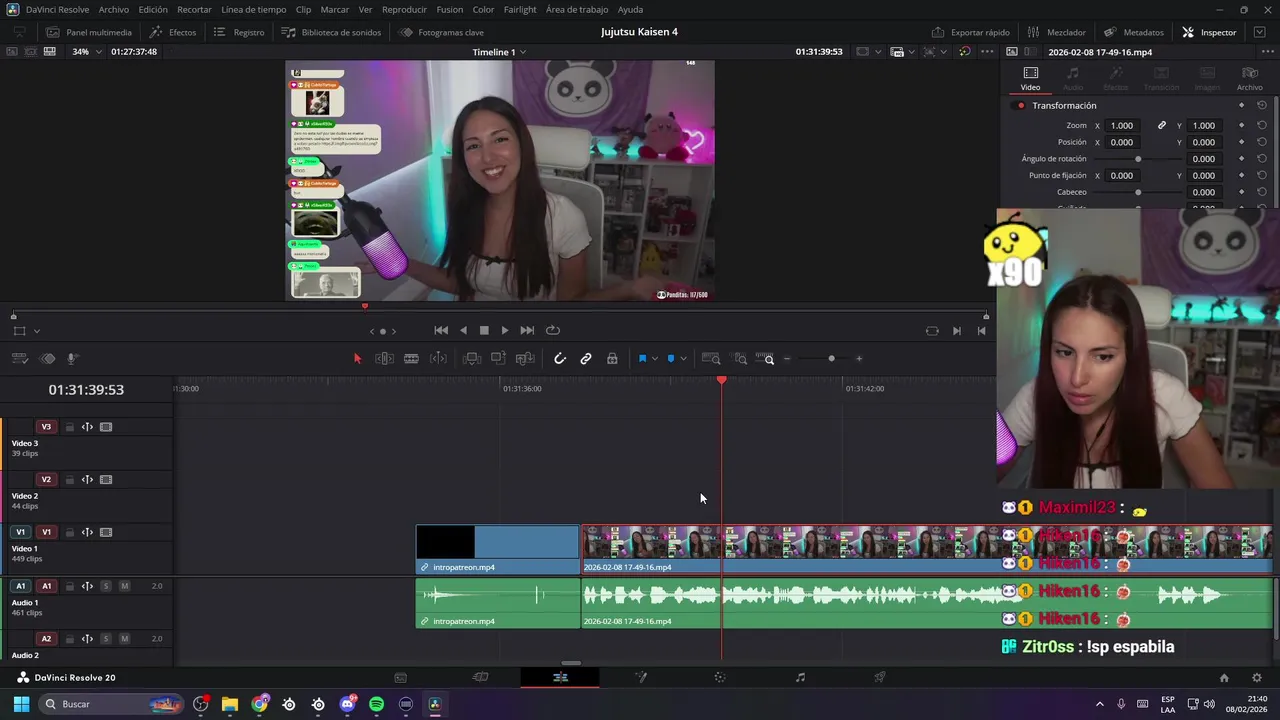The width and height of the screenshot is (1280, 720).
Task: Toggle the Panel multimedia panel
Action: click(89, 32)
